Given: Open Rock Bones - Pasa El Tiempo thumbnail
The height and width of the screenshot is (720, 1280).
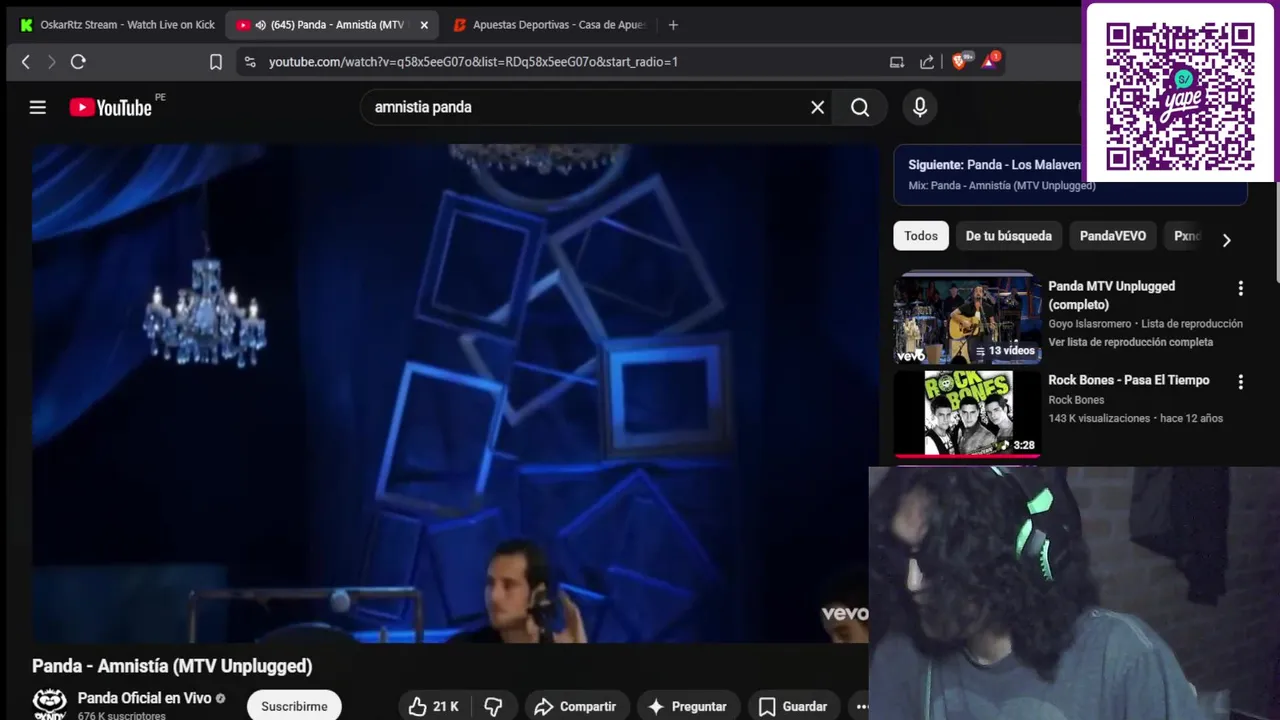Looking at the screenshot, I should click(x=967, y=414).
